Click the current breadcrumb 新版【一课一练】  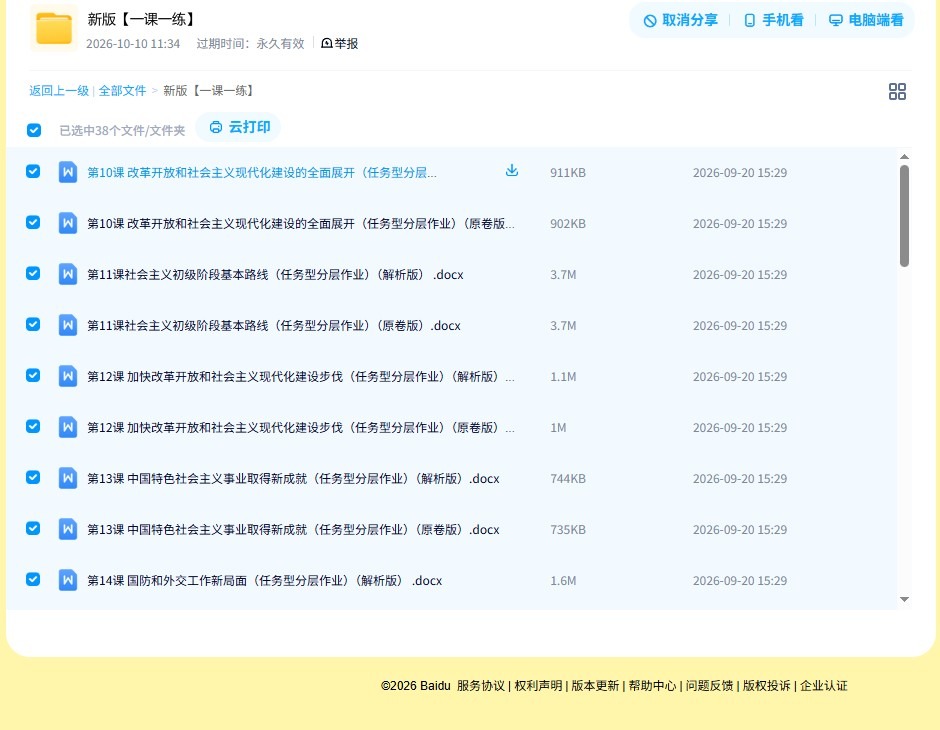[x=209, y=91]
